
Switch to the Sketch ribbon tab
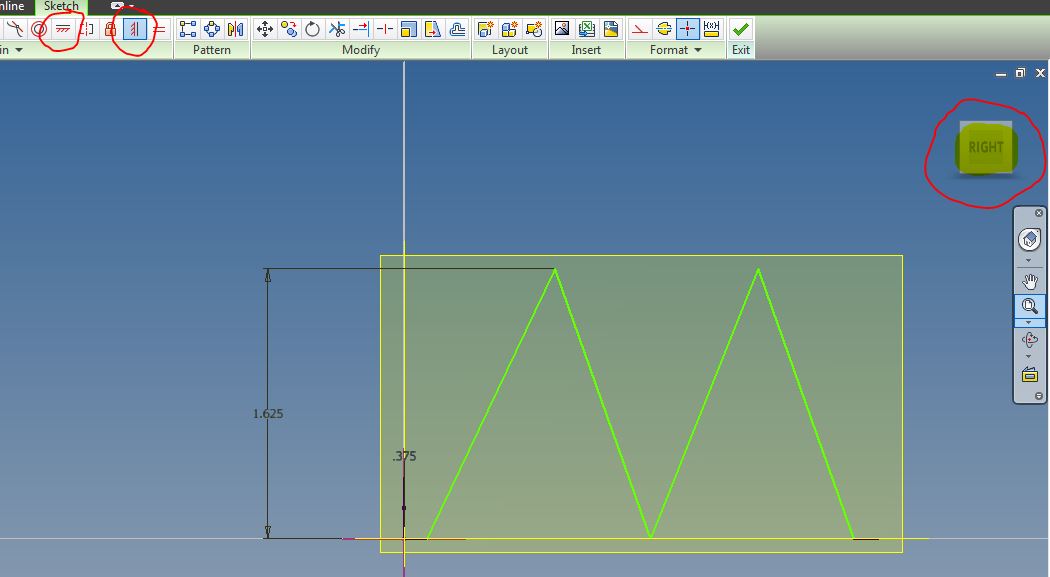click(62, 6)
